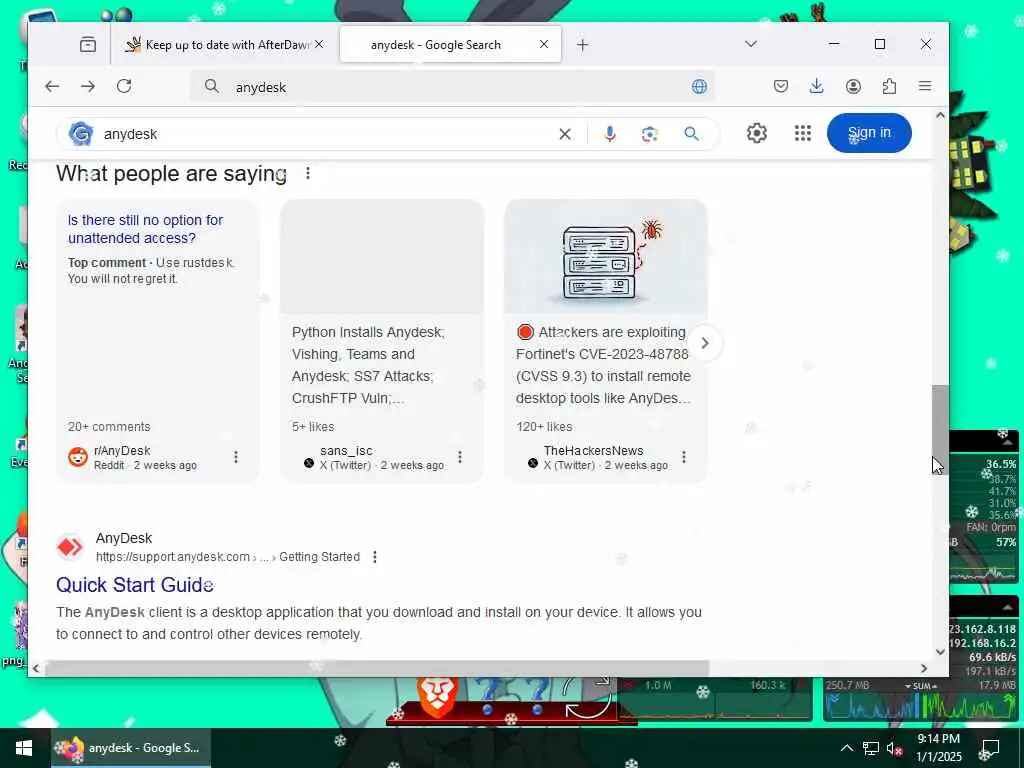This screenshot has width=1024, height=768.
Task: Open Google Lens image search
Action: point(649,134)
